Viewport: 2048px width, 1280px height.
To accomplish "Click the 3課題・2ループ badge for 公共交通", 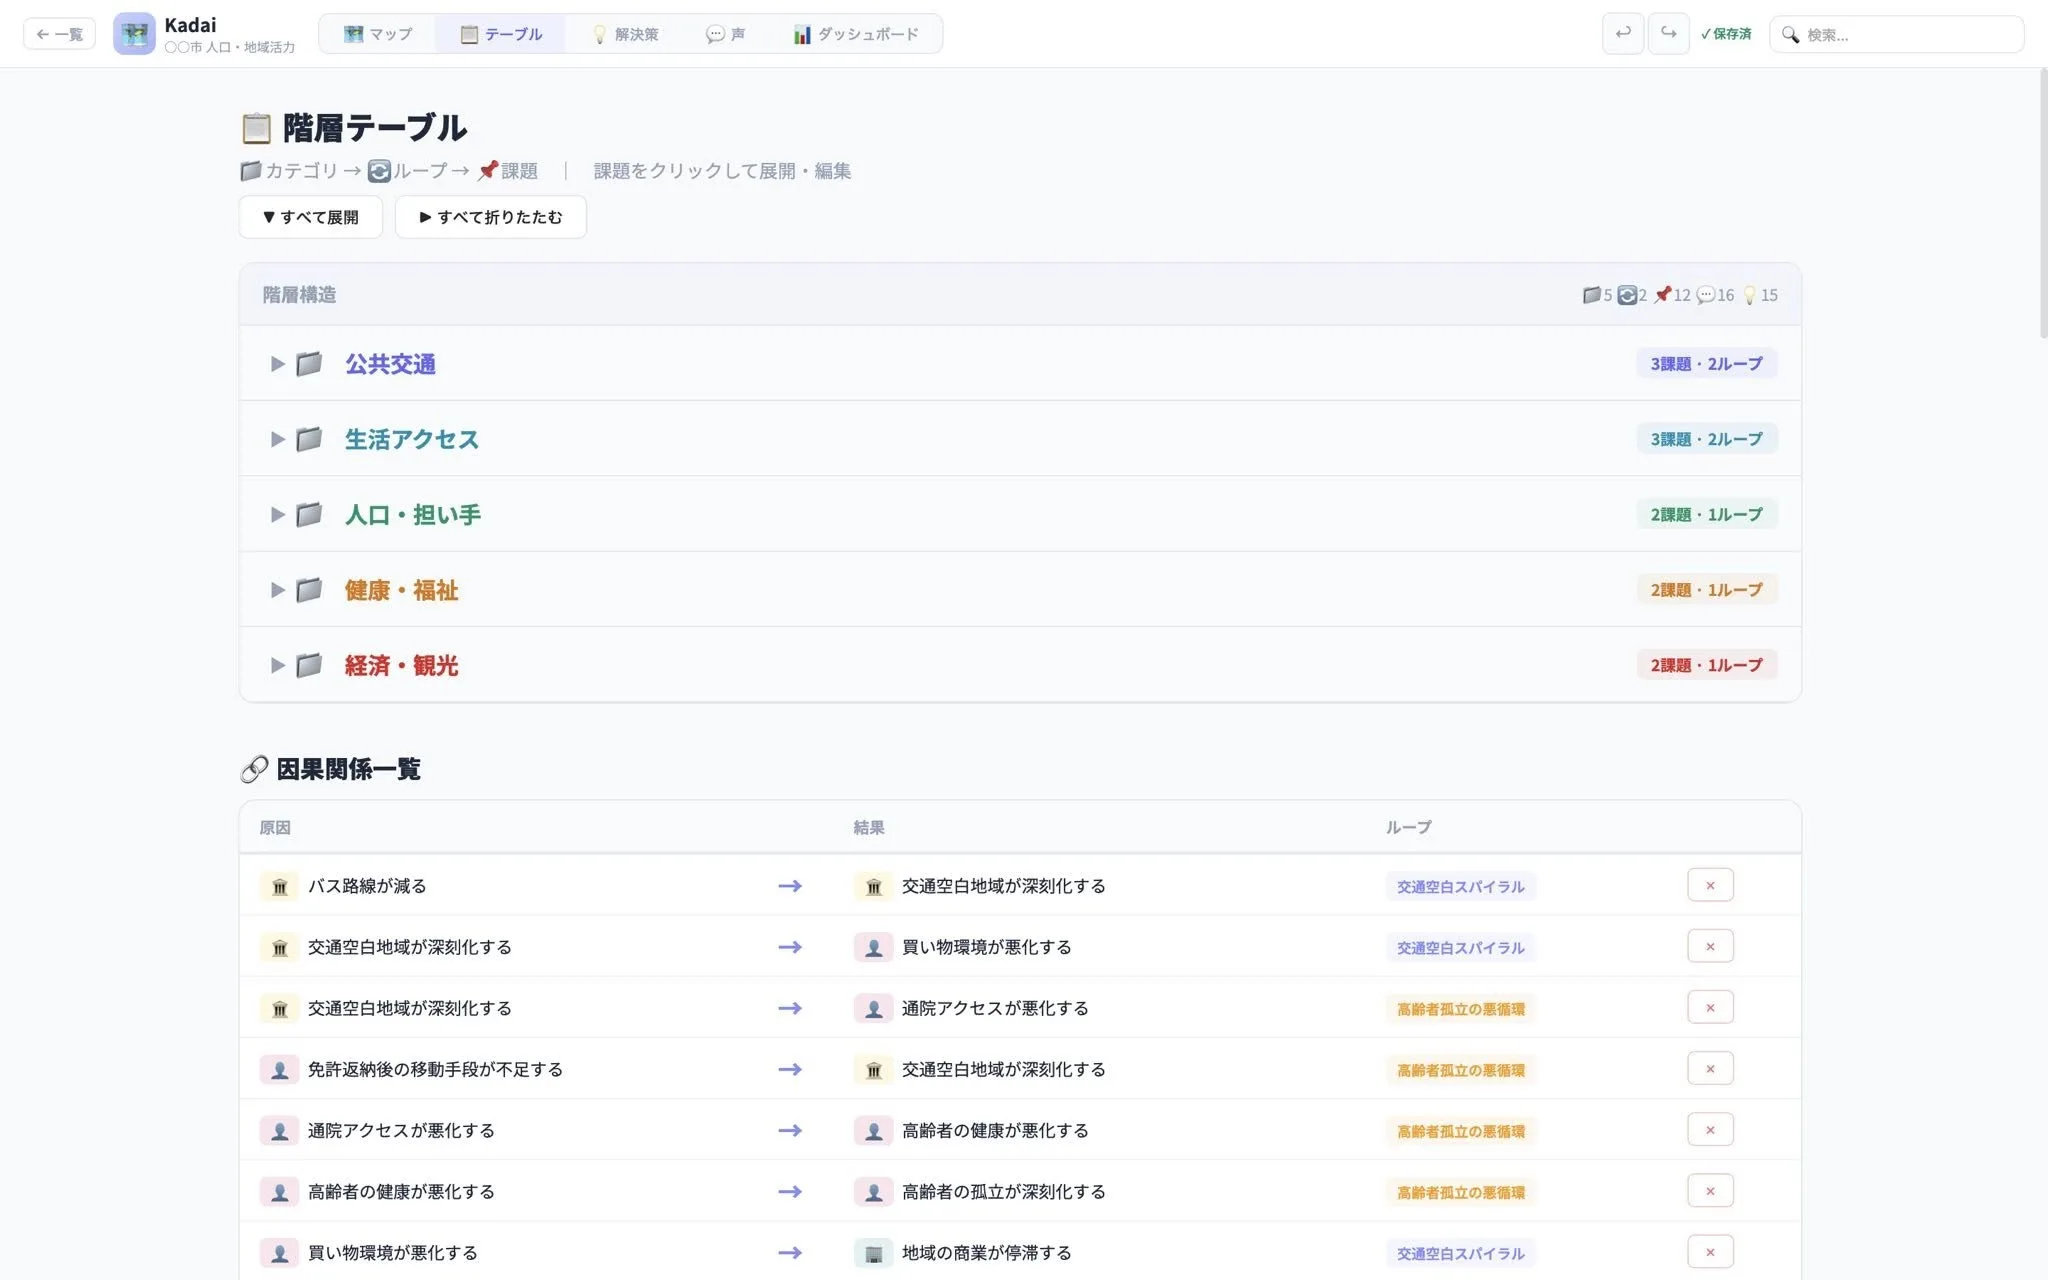I will coord(1706,363).
